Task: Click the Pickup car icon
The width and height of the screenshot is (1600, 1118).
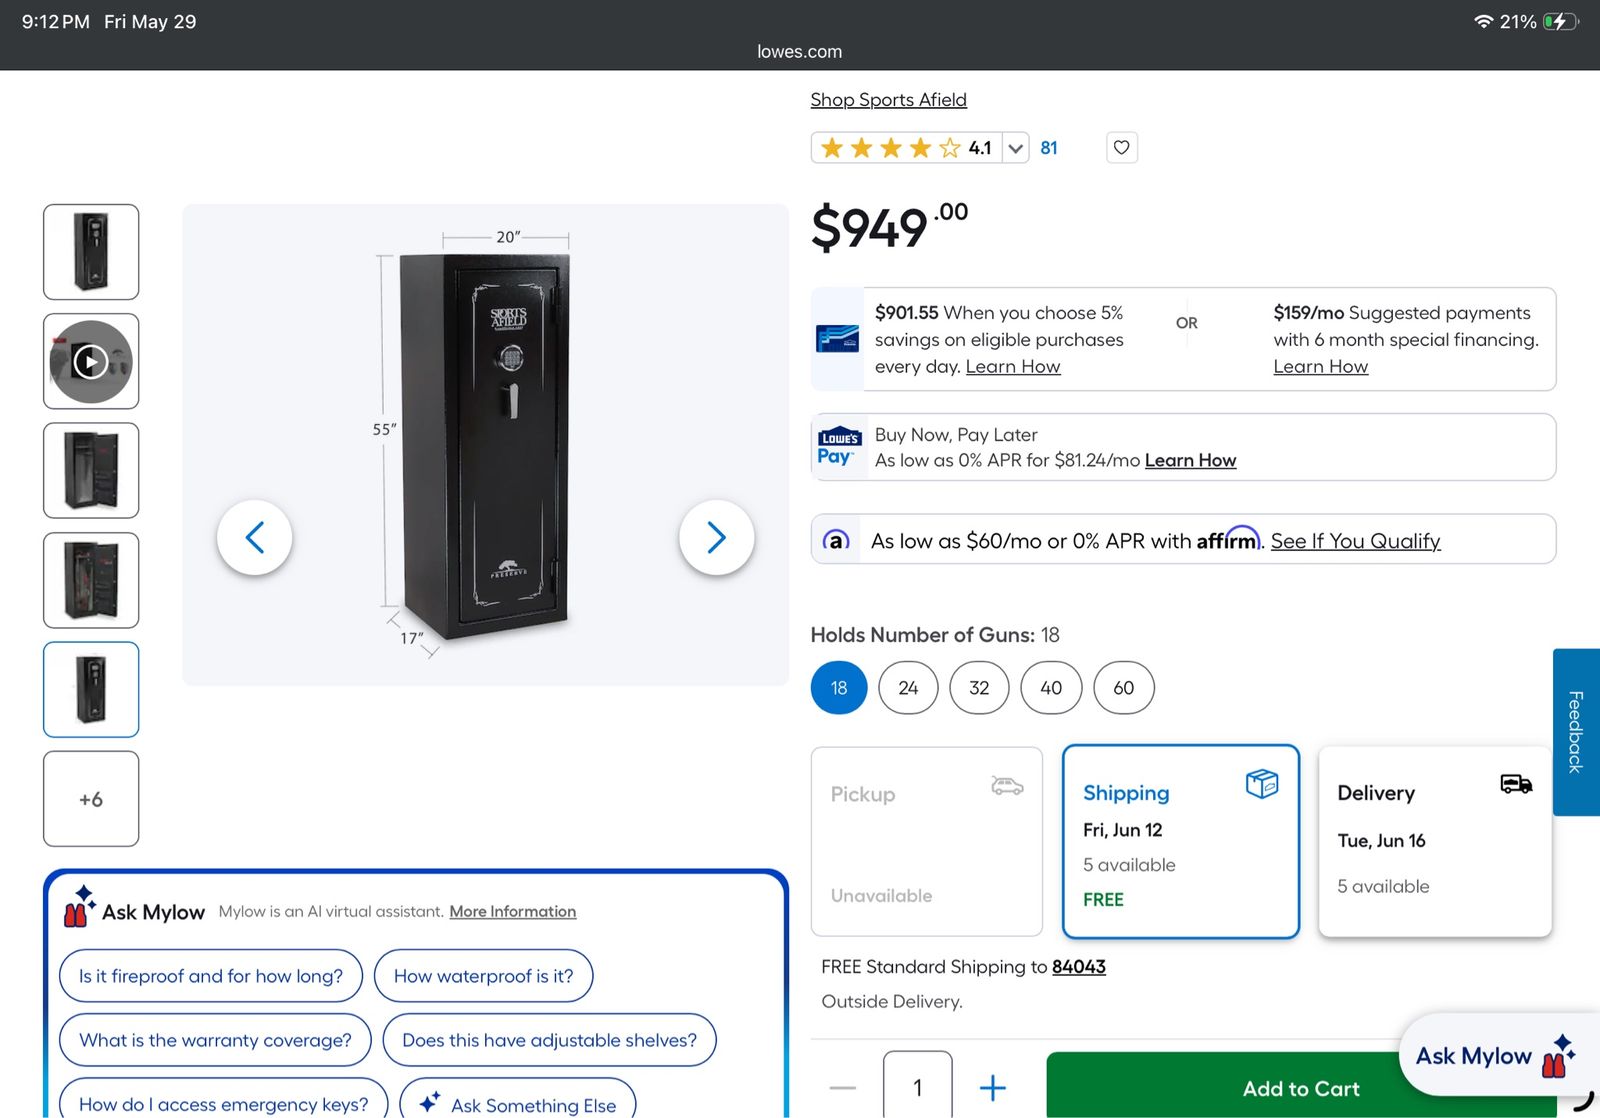Action: point(1007,785)
